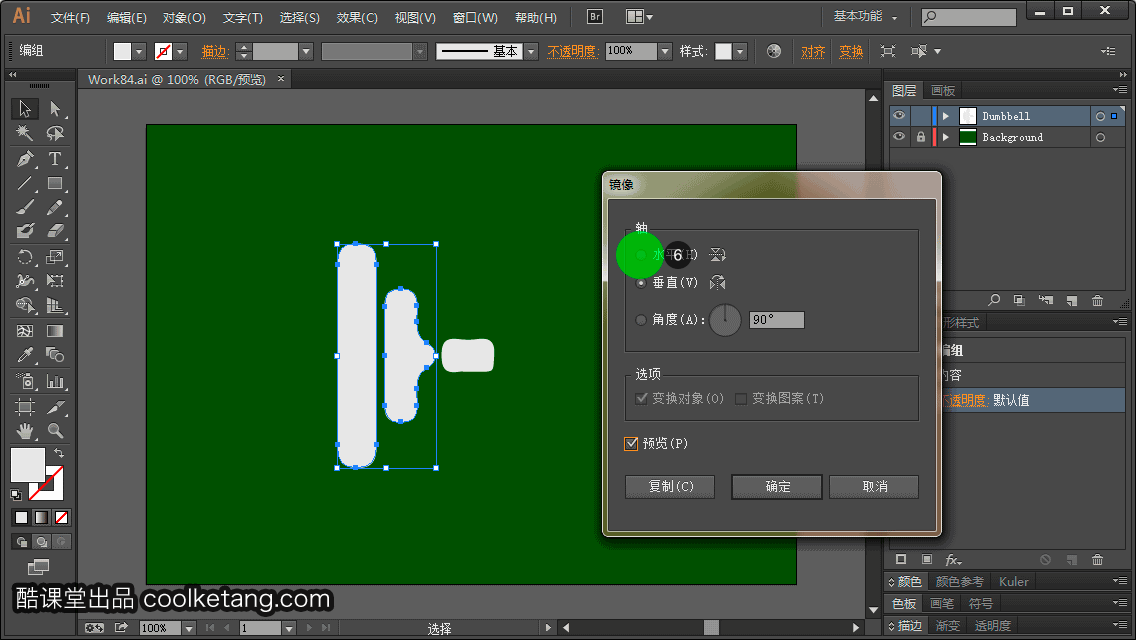
Task: Click the Fill color box in toolbox
Action: [28, 465]
